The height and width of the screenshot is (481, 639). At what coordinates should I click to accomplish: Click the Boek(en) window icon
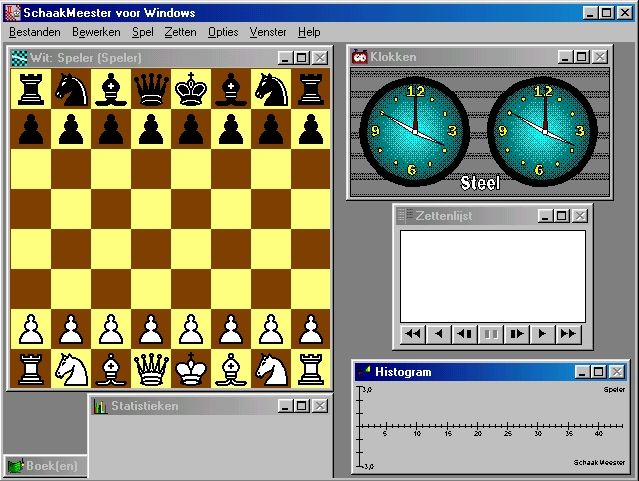(x=15, y=466)
